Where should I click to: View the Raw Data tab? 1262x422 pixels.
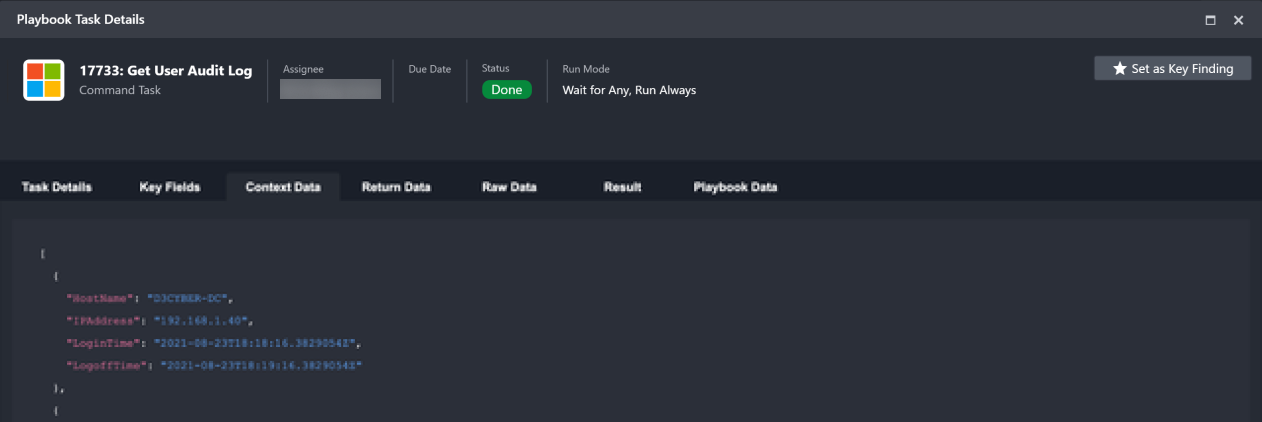[509, 187]
